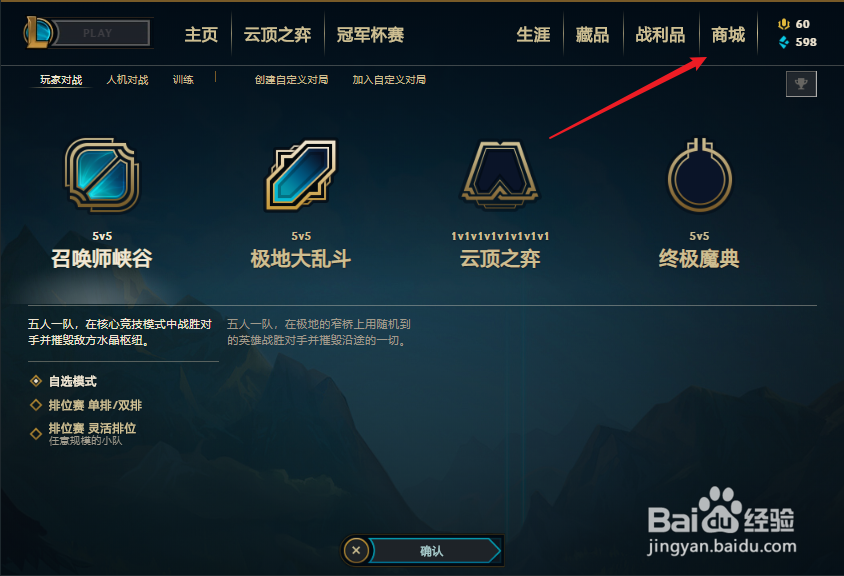Image resolution: width=844 pixels, height=576 pixels.
Task: Click the League of Legends logo icon
Action: (x=38, y=32)
